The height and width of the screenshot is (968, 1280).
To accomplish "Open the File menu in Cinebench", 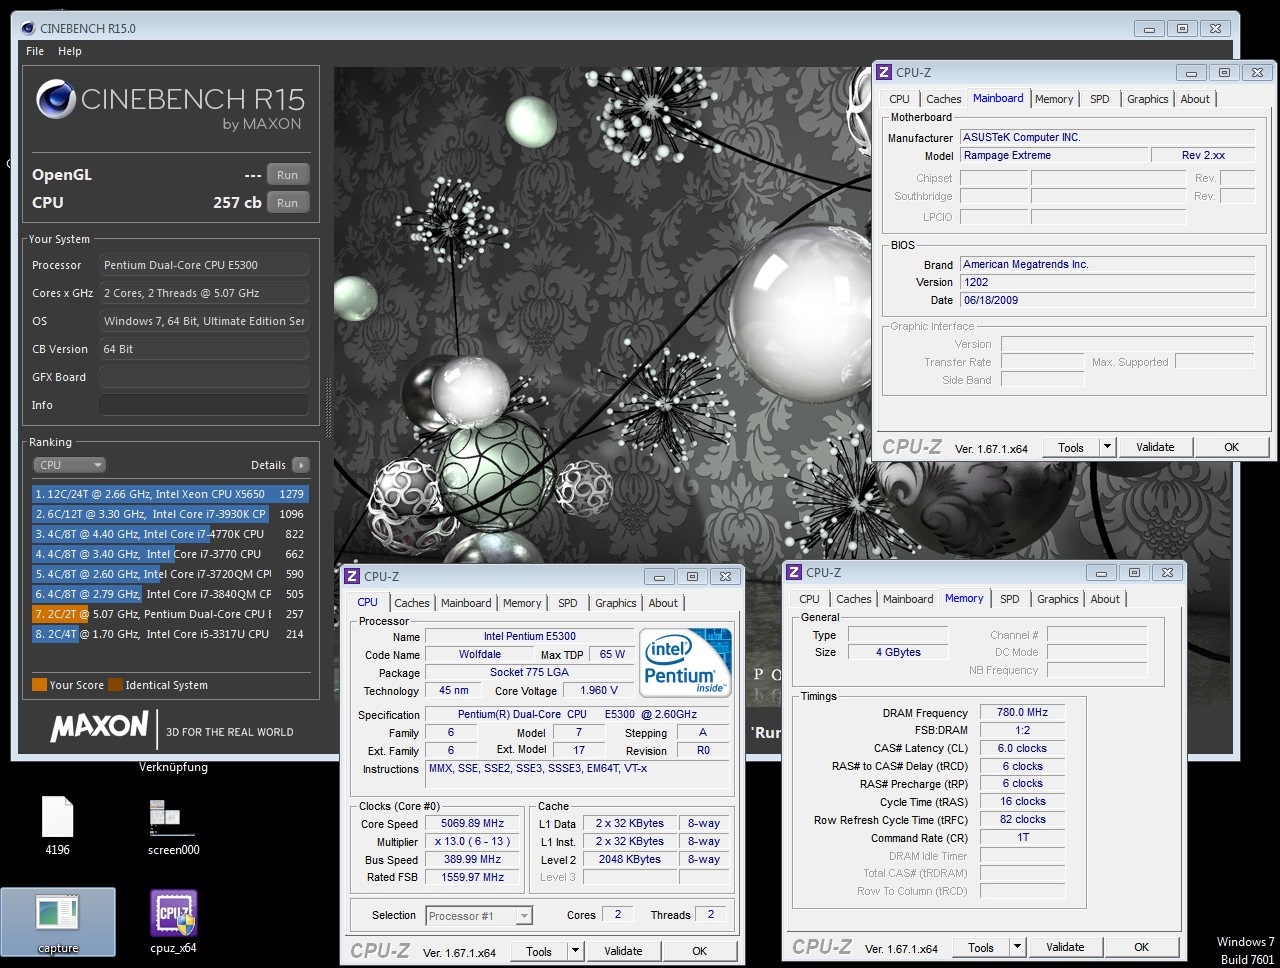I will (x=35, y=51).
